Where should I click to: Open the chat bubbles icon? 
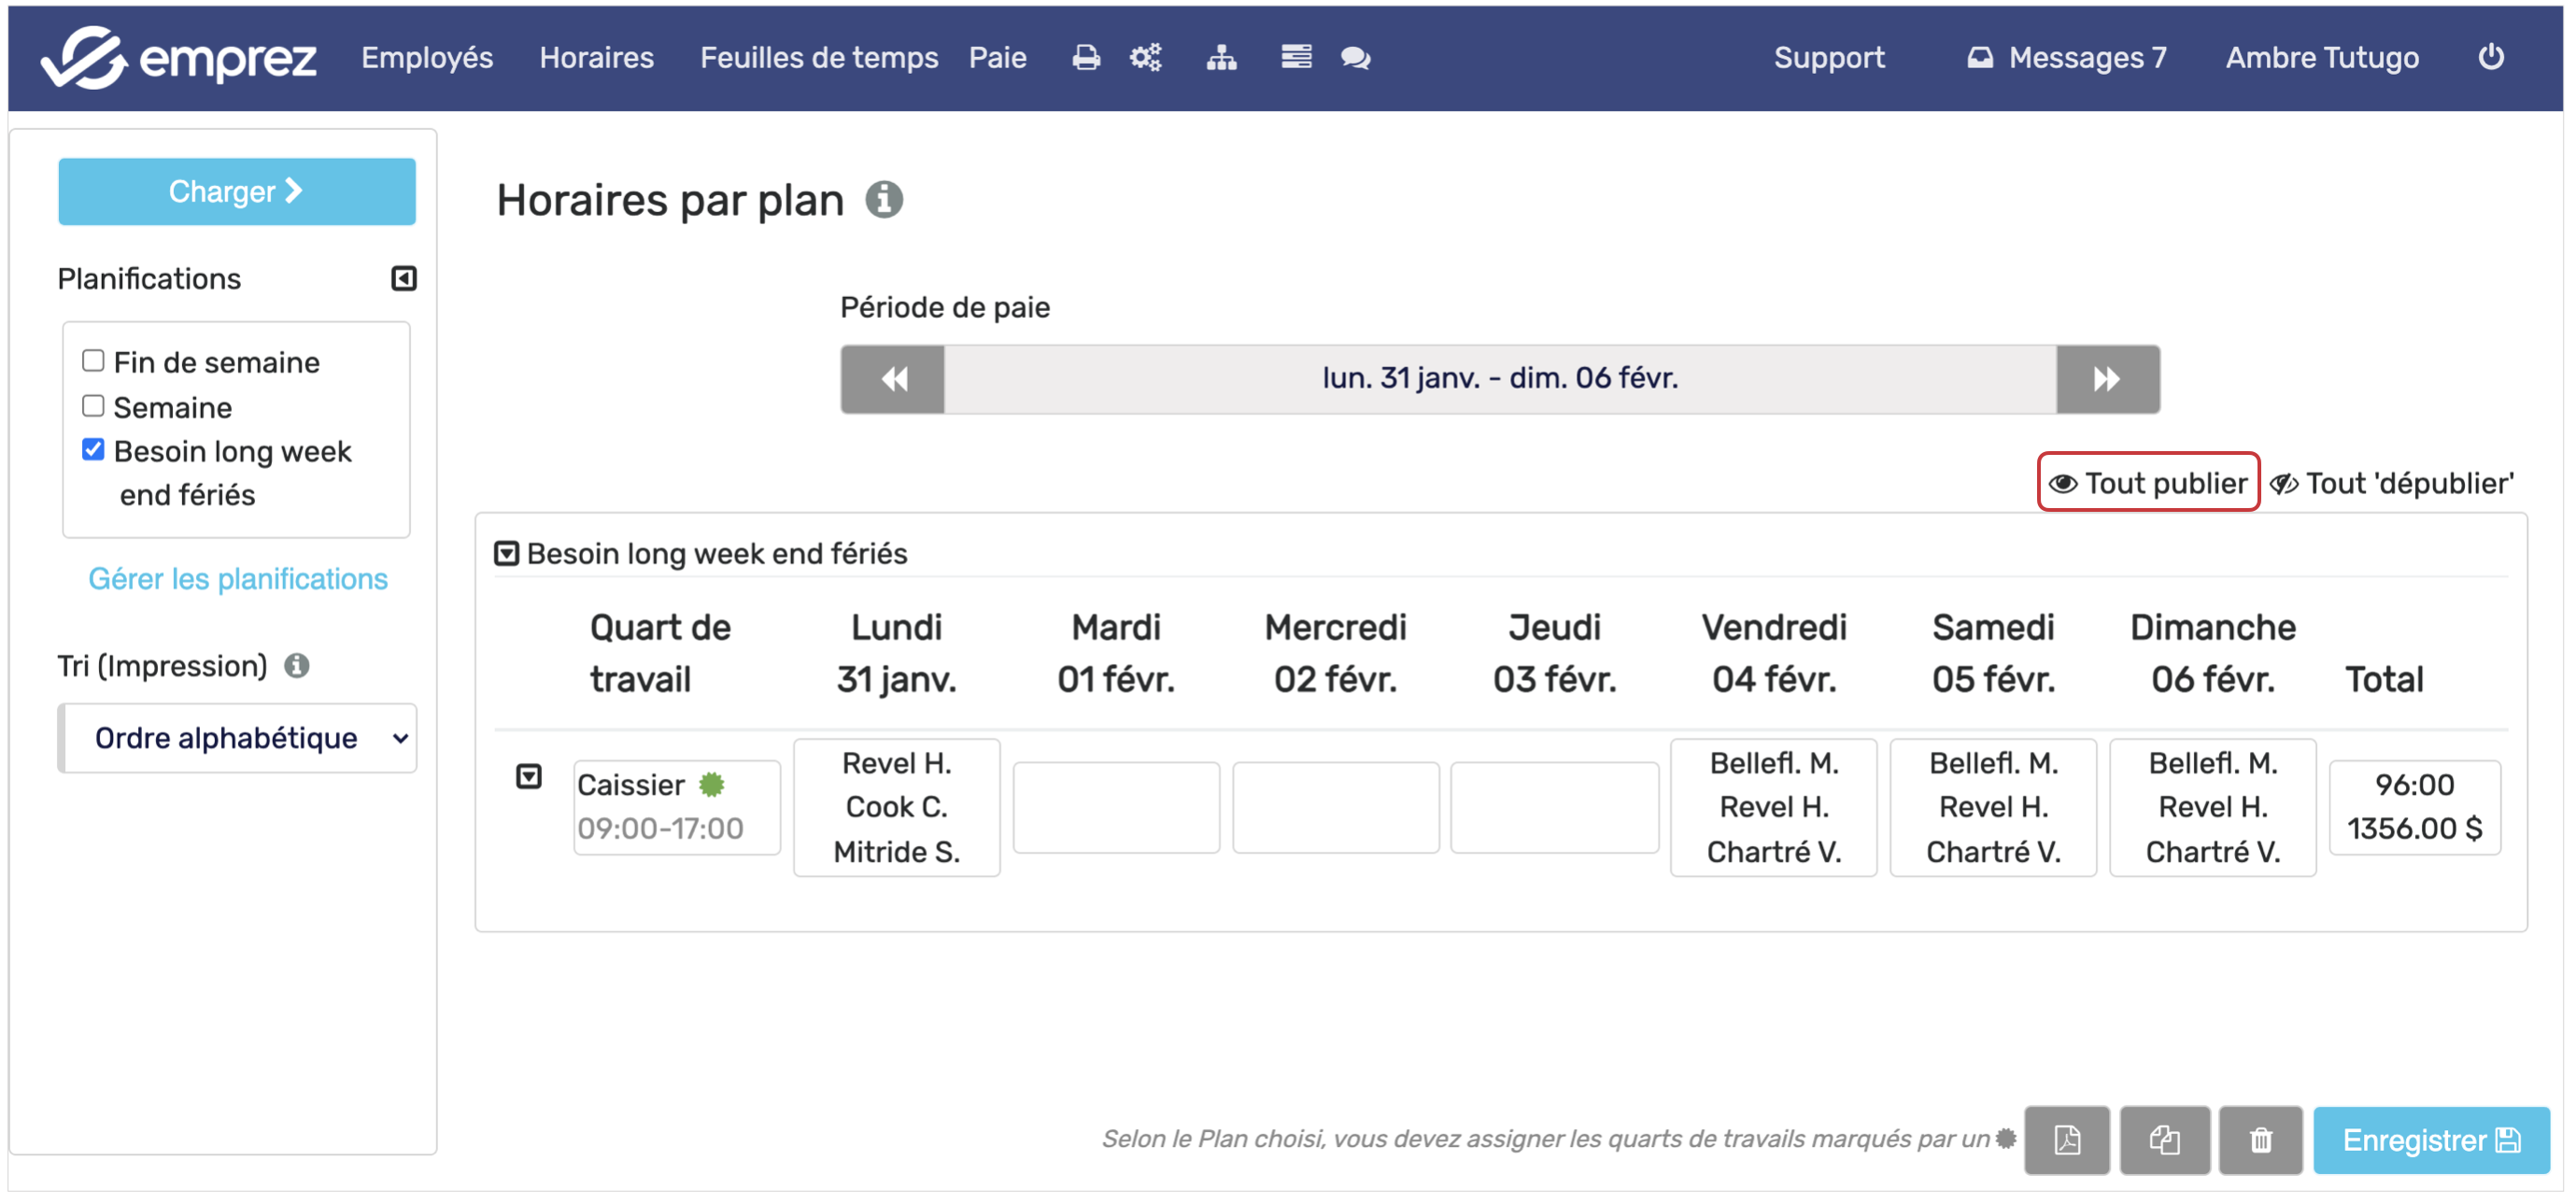[x=1354, y=58]
